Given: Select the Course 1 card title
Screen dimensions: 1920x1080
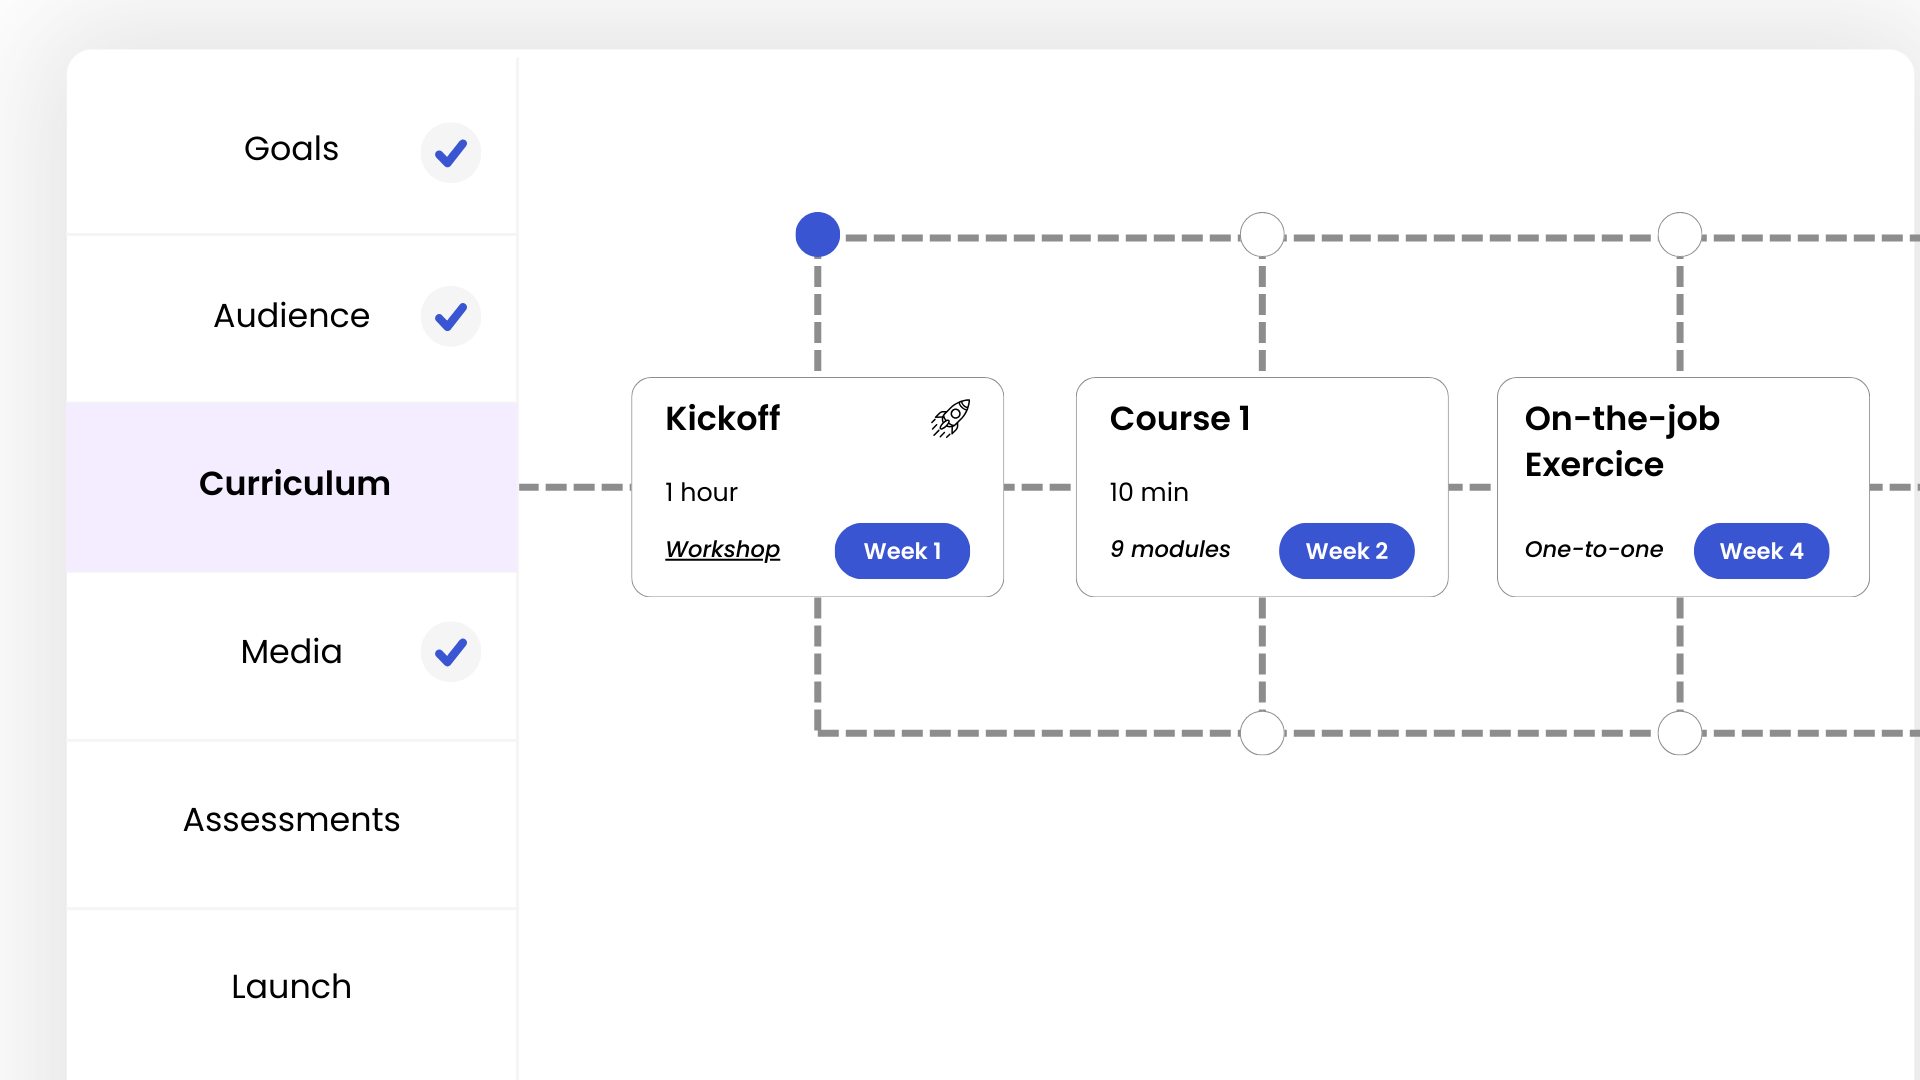Looking at the screenshot, I should 1180,418.
